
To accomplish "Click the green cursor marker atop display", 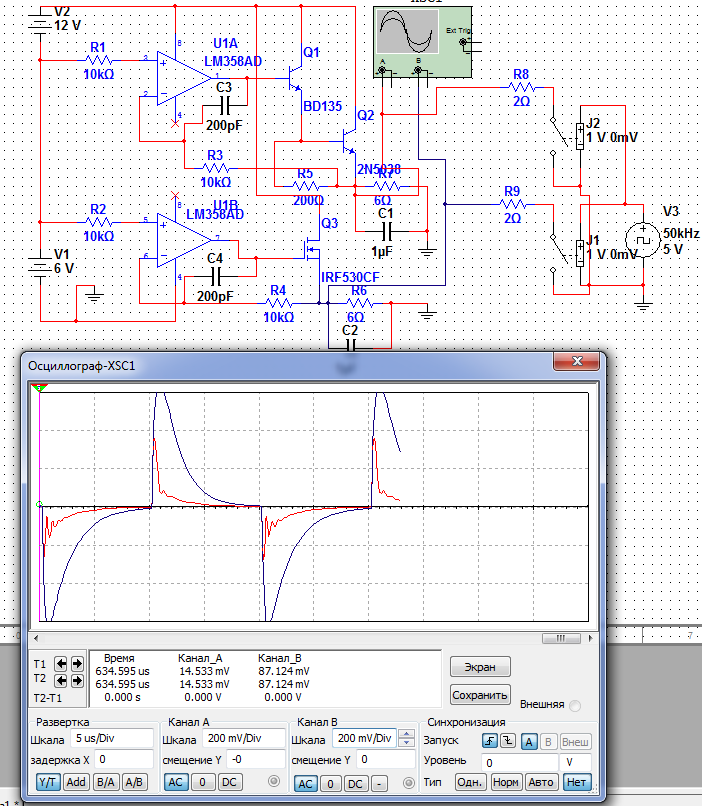I will point(39,388).
